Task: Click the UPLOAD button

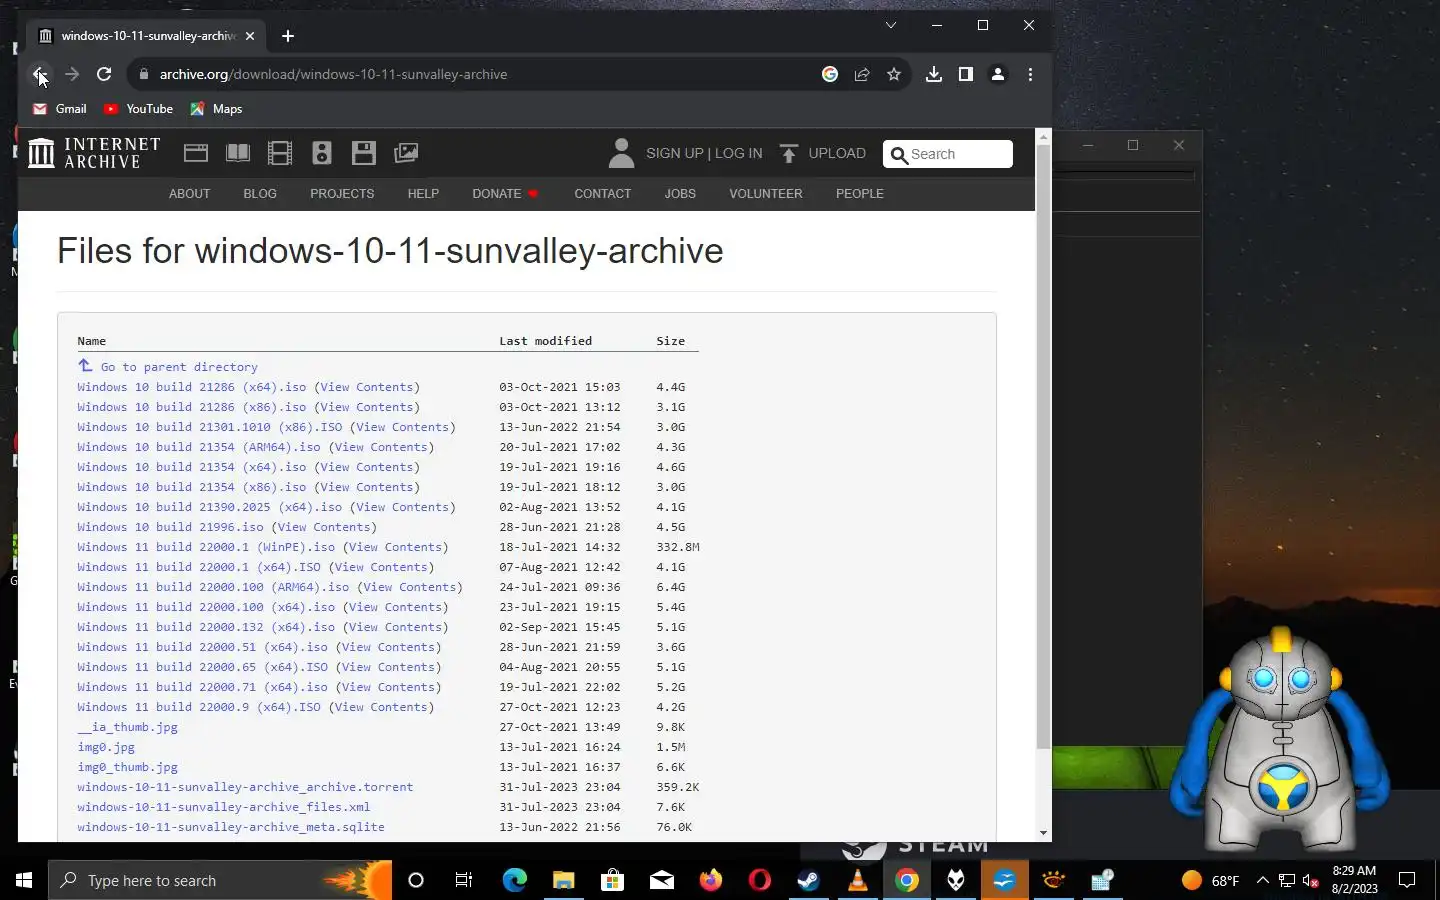Action: click(822, 153)
